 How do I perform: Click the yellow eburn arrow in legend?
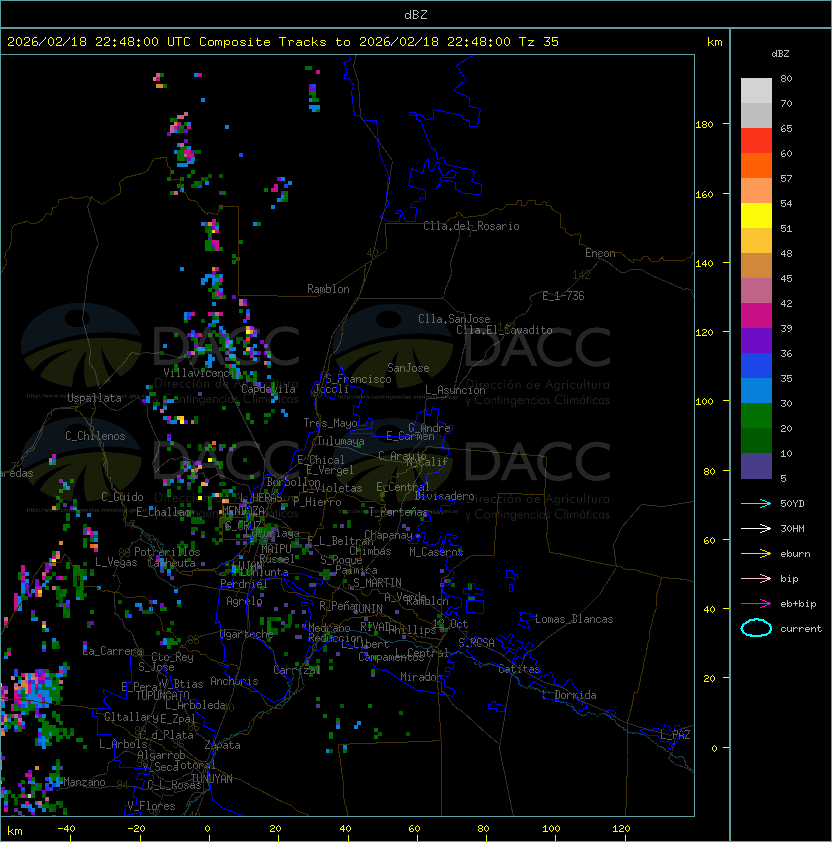point(756,554)
